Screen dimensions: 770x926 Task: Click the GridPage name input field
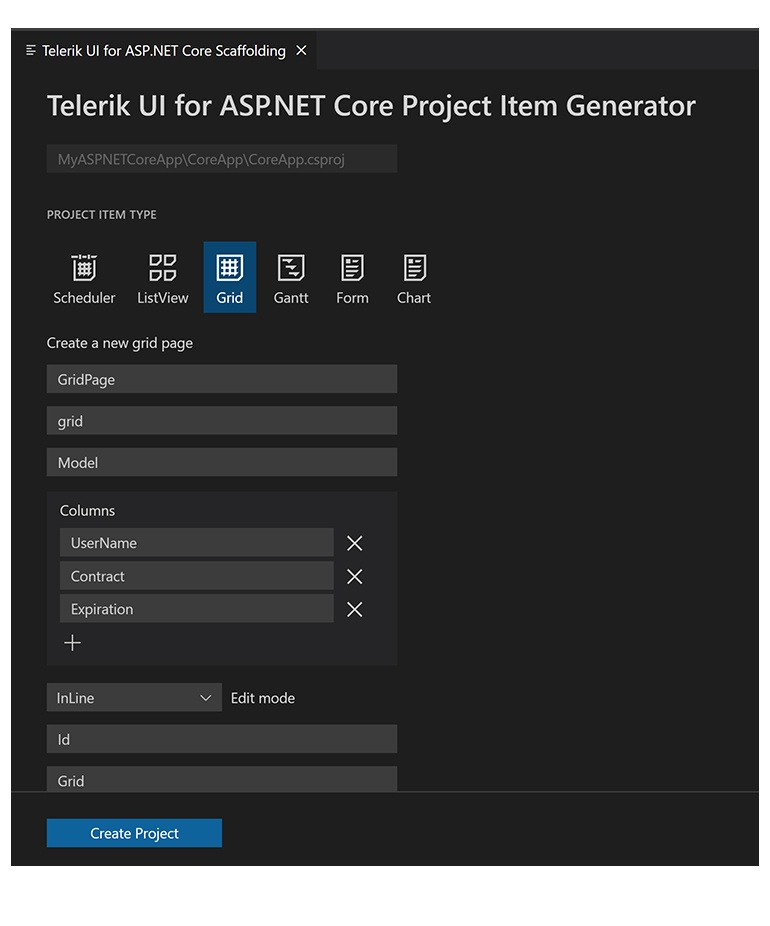[x=221, y=379]
